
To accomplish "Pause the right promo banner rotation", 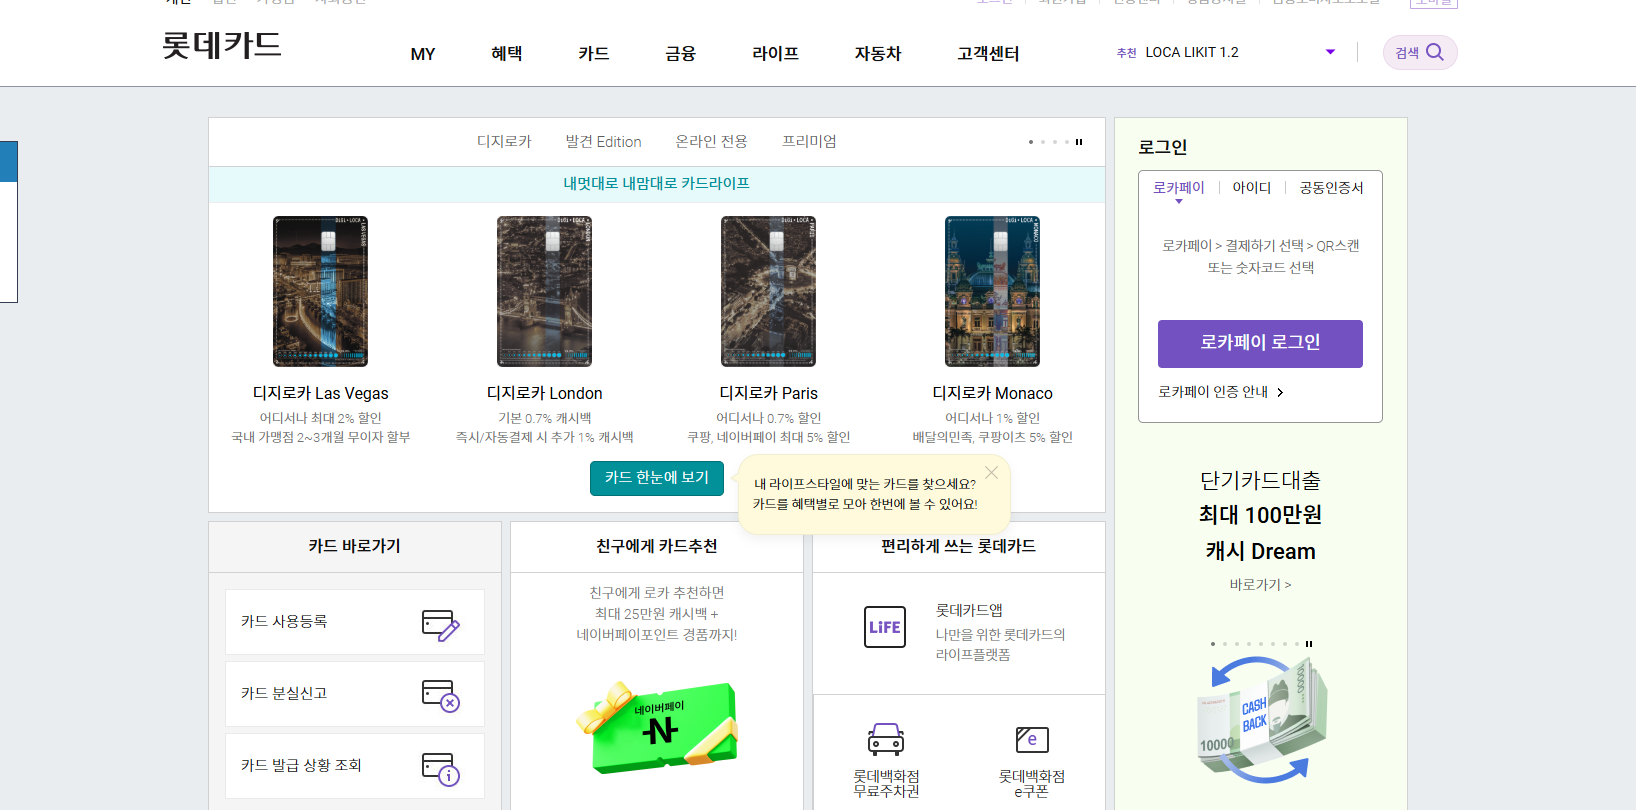I will coord(1309,644).
